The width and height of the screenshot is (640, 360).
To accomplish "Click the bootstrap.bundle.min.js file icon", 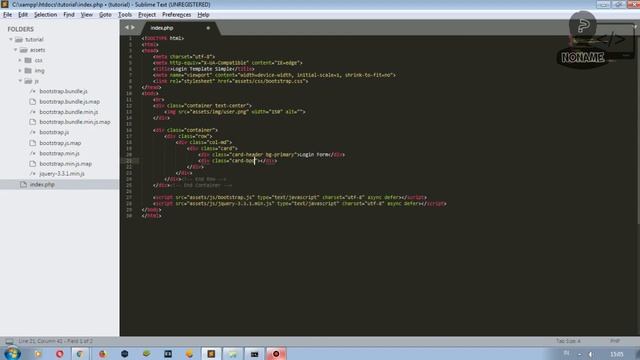I will [33, 112].
